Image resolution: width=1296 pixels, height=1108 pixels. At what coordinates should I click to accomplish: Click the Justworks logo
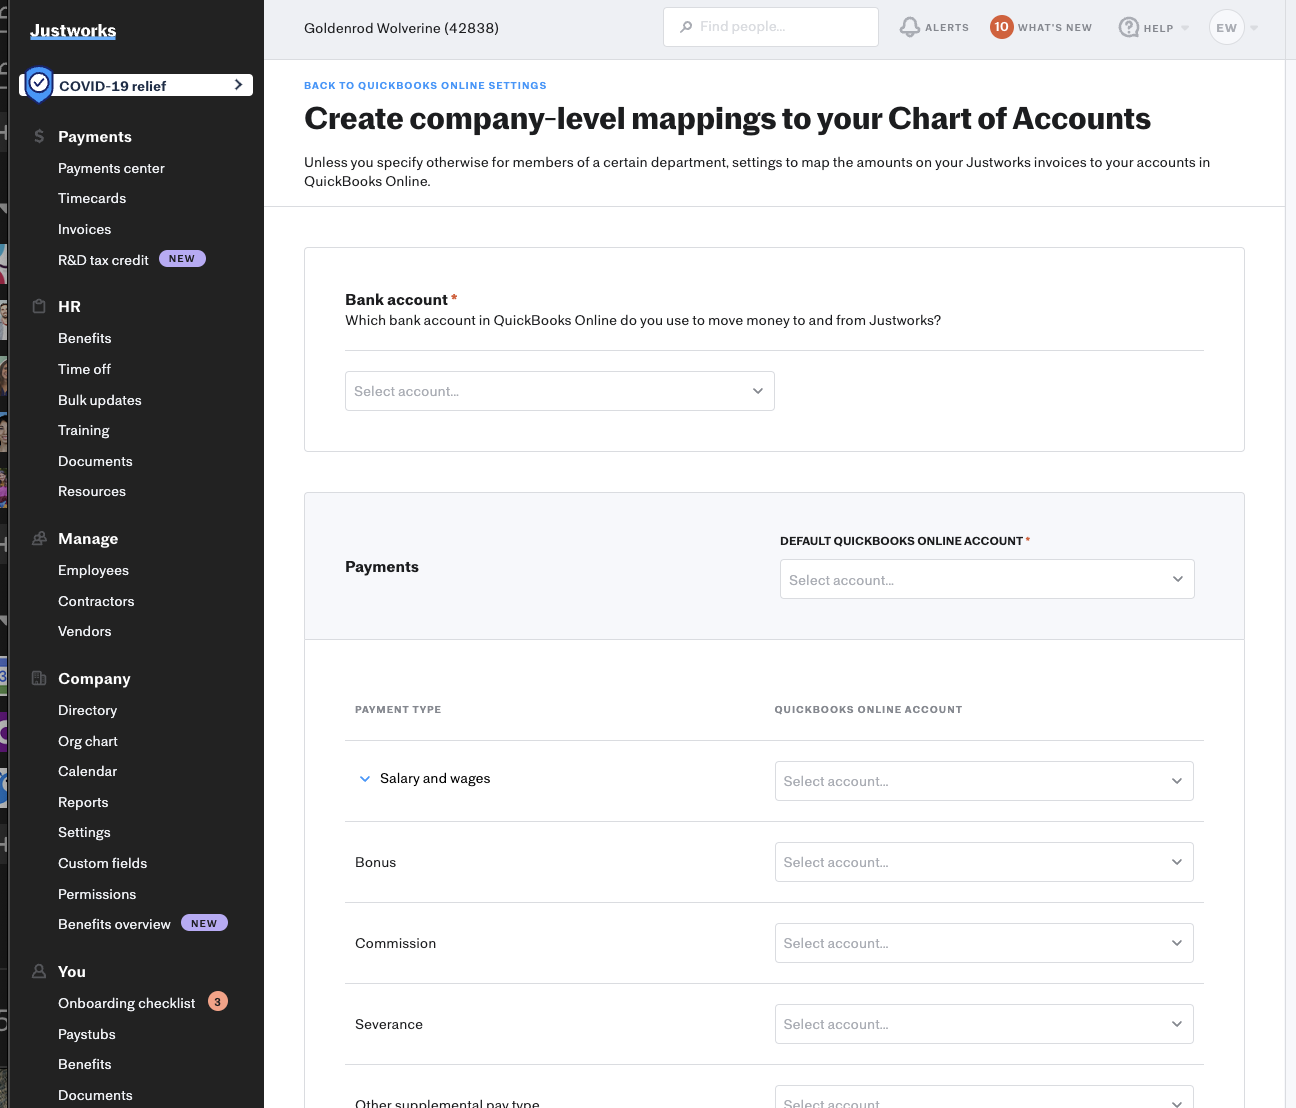tap(73, 31)
